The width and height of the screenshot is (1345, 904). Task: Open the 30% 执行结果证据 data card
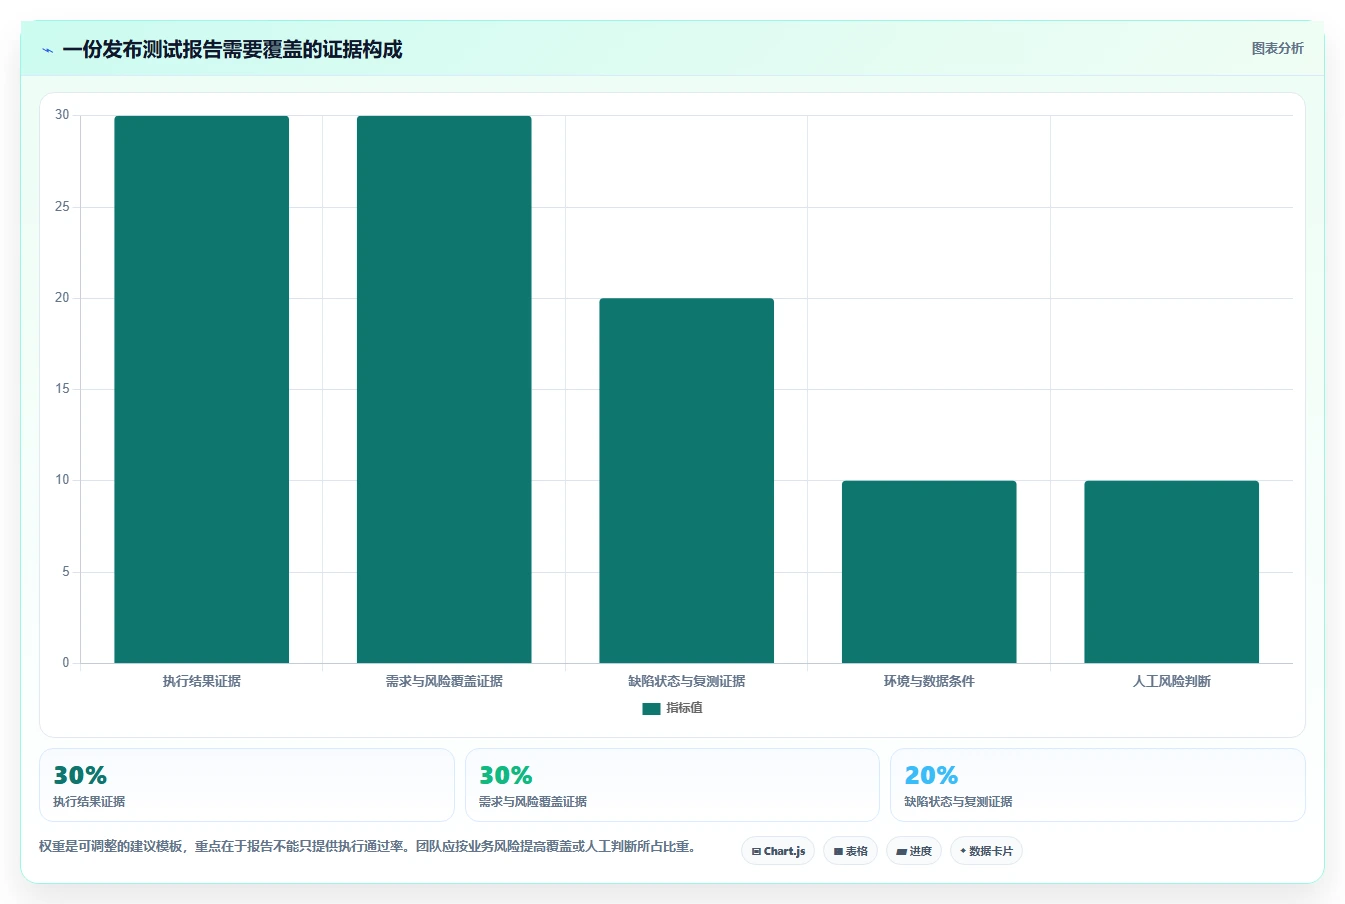click(x=247, y=785)
